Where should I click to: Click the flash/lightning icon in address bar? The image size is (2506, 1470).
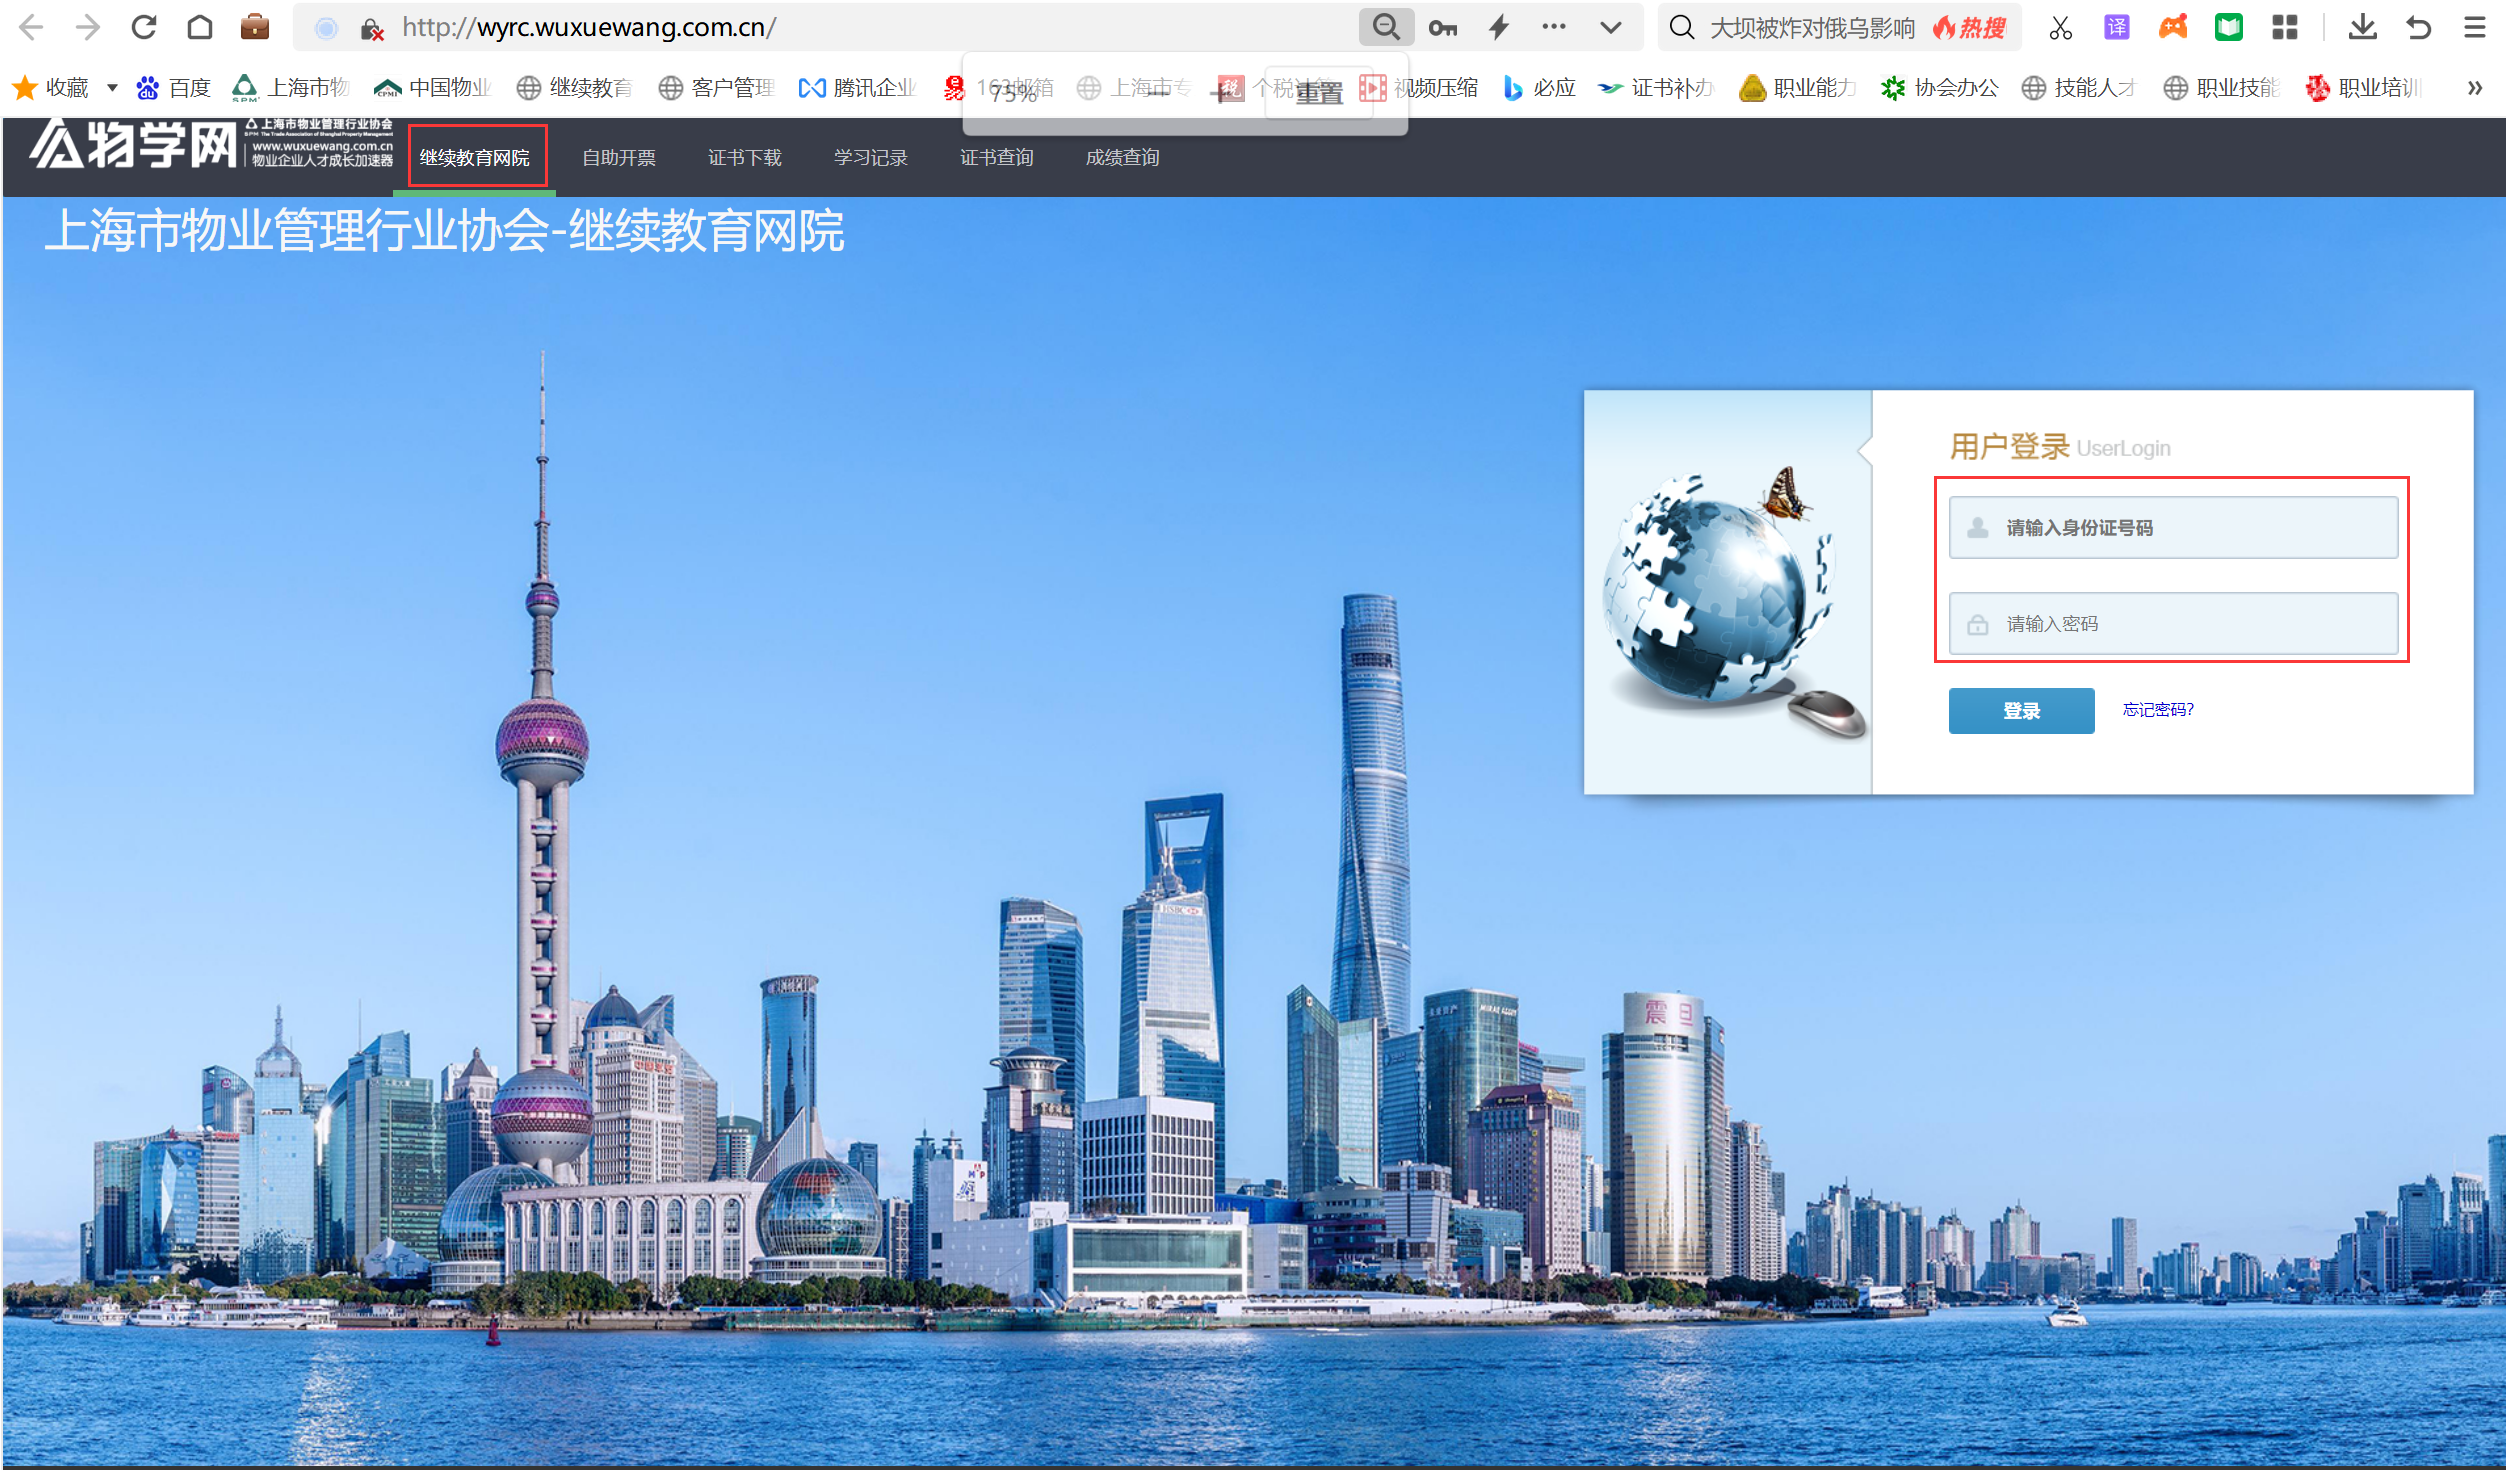click(x=1498, y=27)
